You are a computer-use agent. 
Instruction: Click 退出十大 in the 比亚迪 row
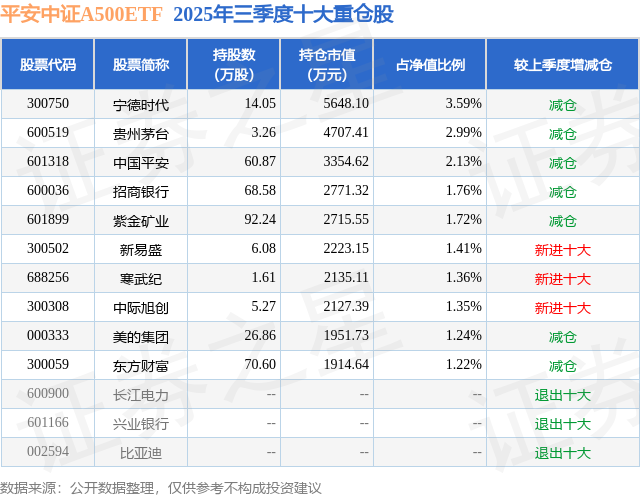563,453
